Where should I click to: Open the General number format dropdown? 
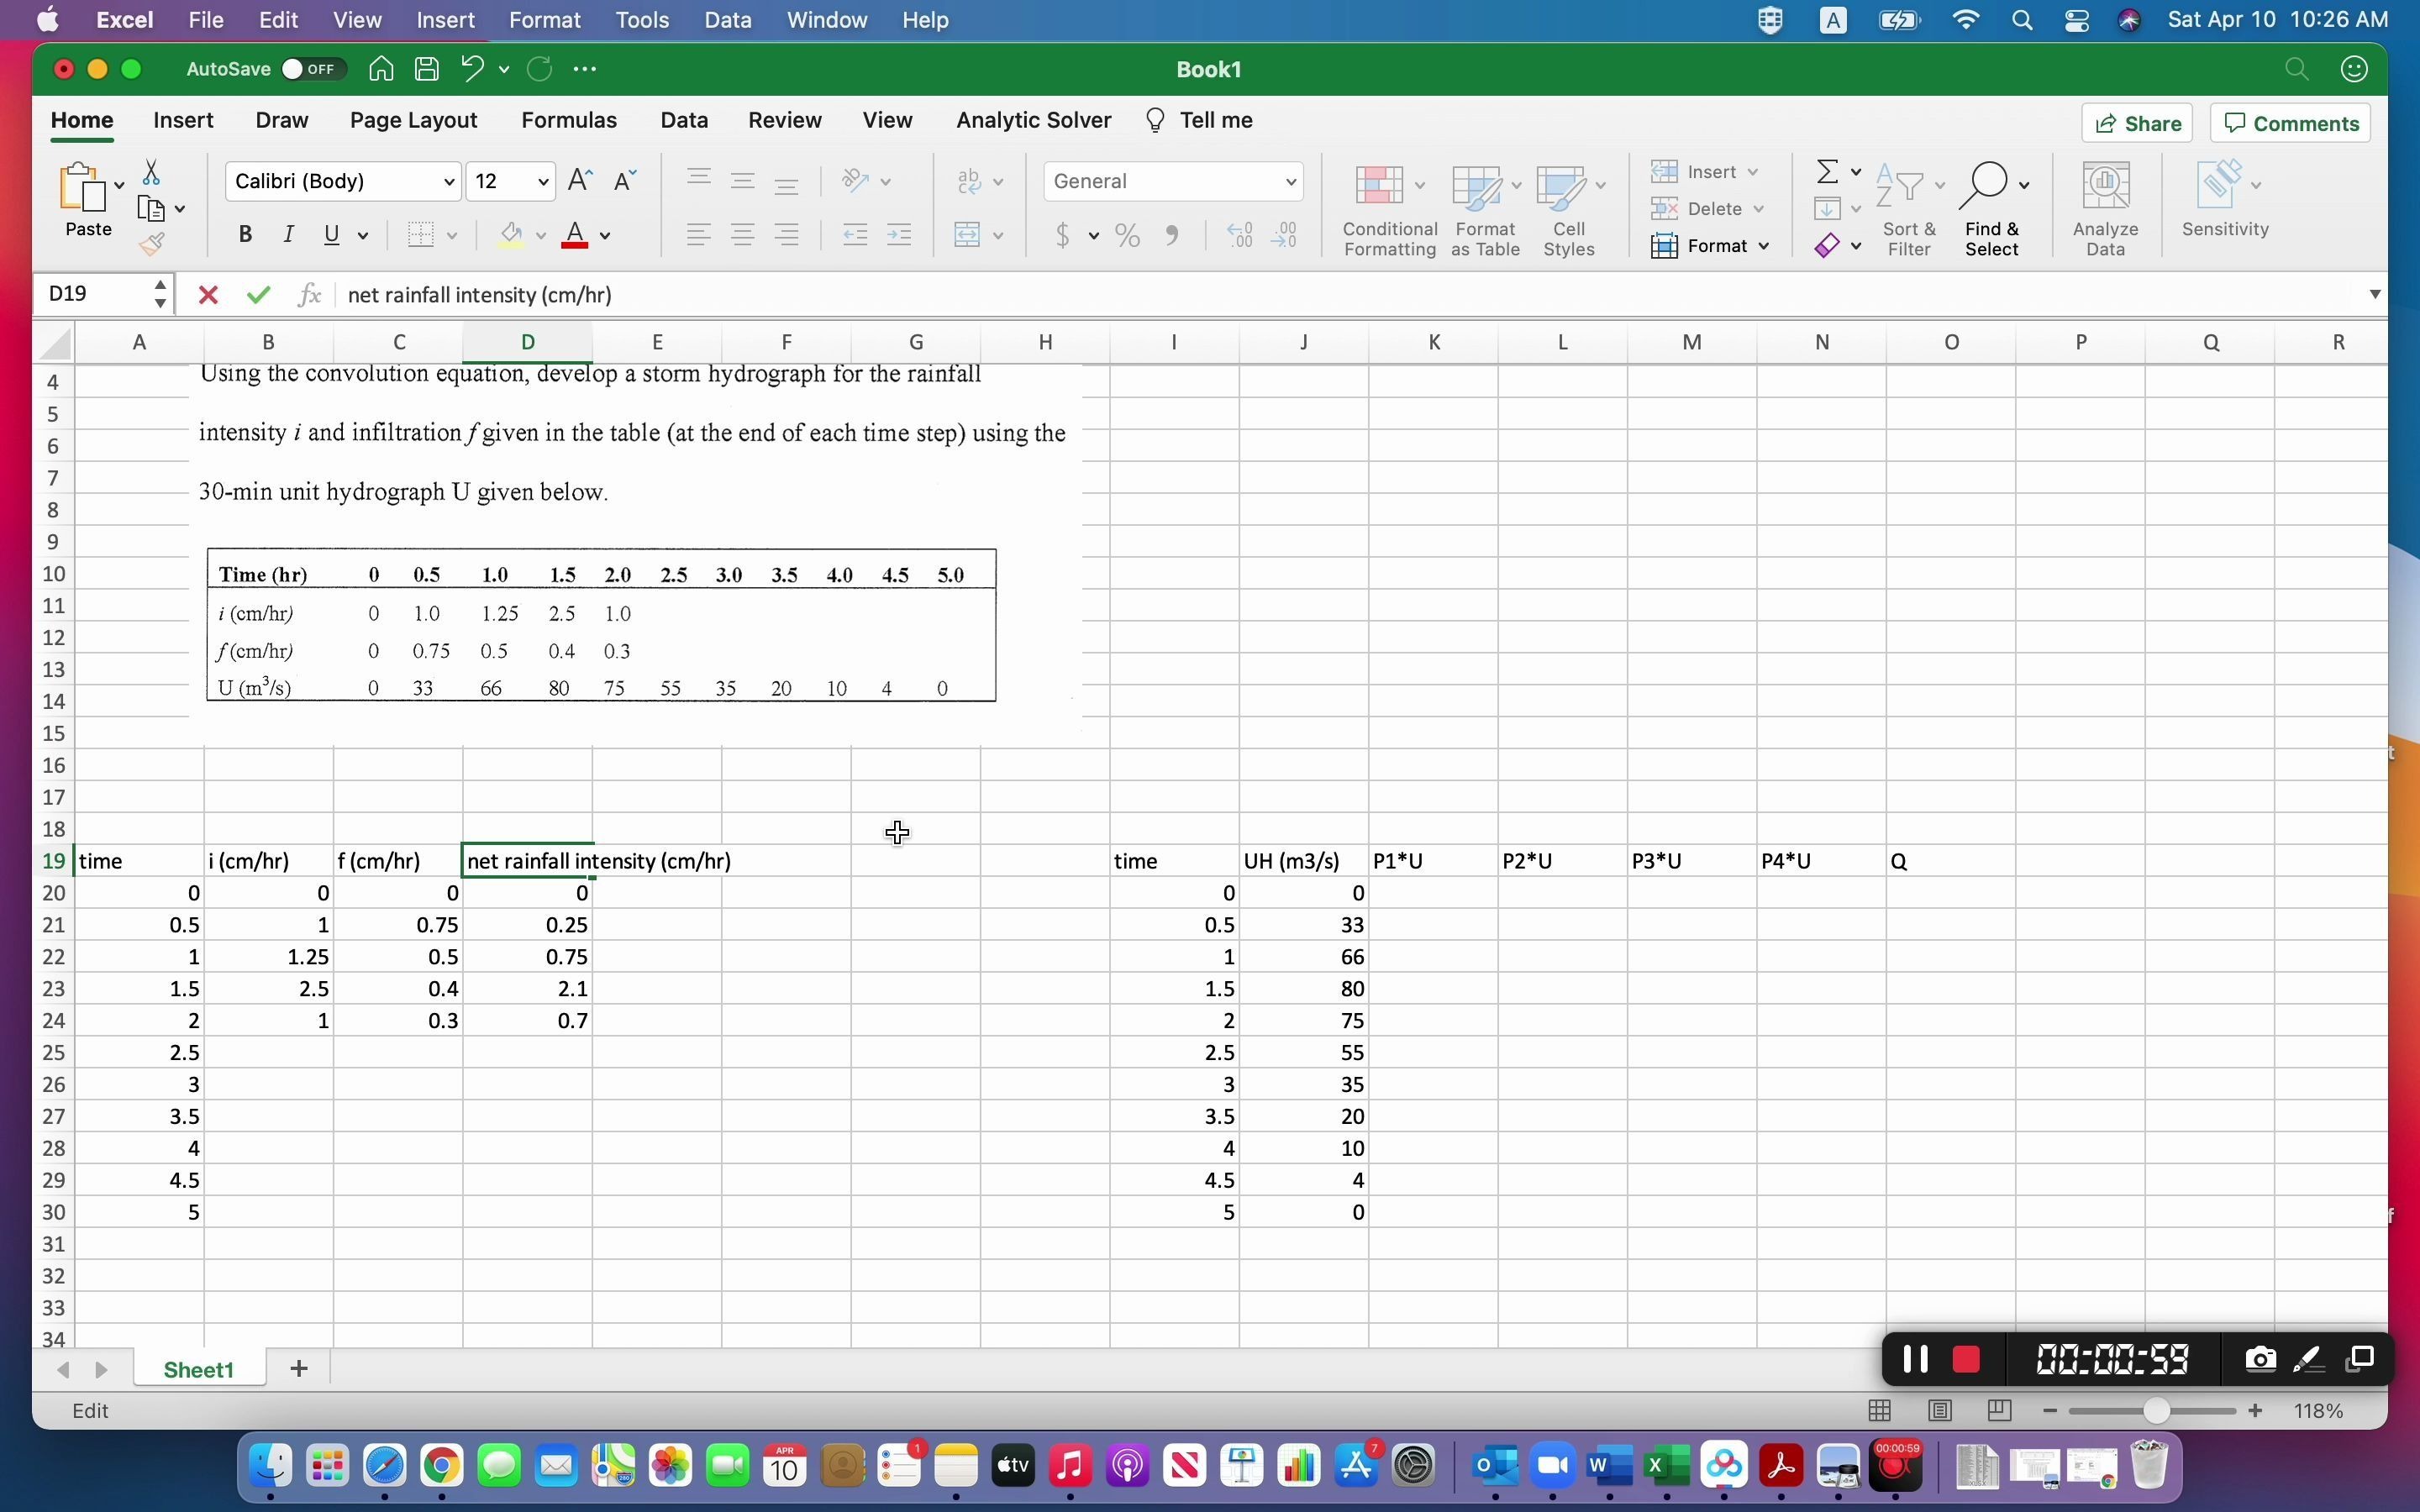[x=1288, y=181]
